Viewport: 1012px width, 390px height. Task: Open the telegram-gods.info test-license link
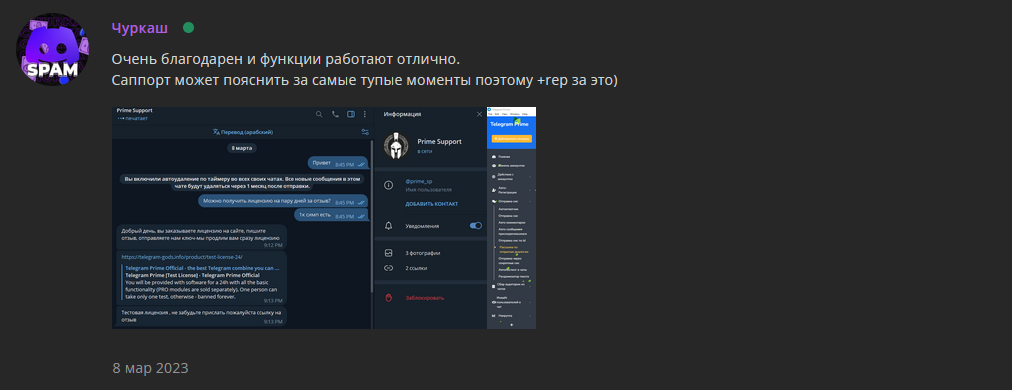pyautogui.click(x=182, y=256)
